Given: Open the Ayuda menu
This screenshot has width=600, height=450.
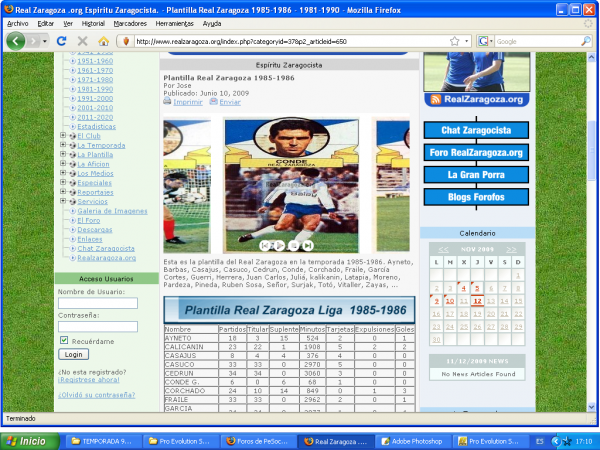Looking at the screenshot, I should coord(212,24).
